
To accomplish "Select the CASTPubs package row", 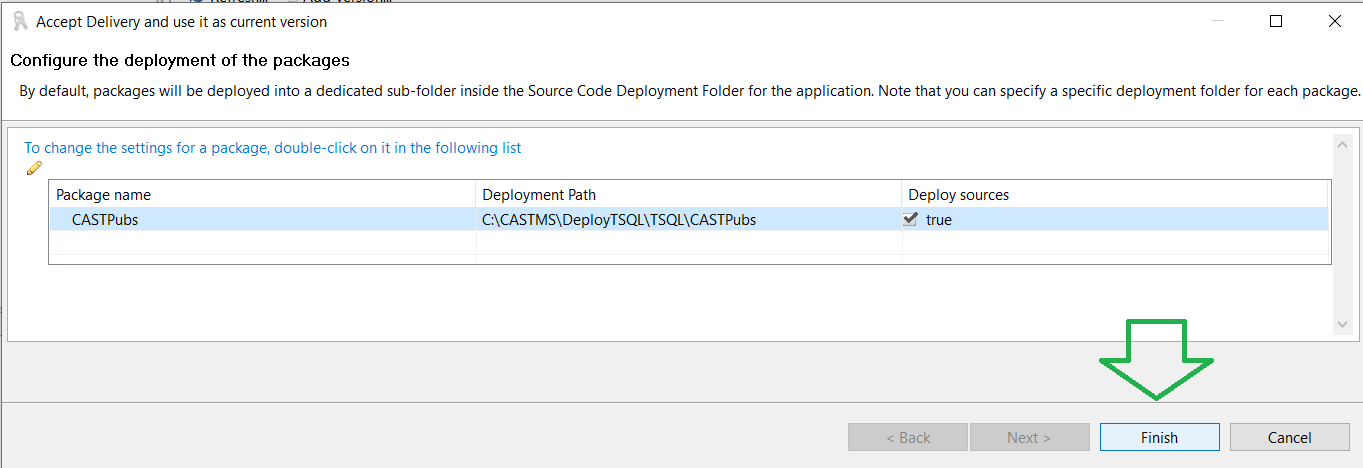I will 105,220.
